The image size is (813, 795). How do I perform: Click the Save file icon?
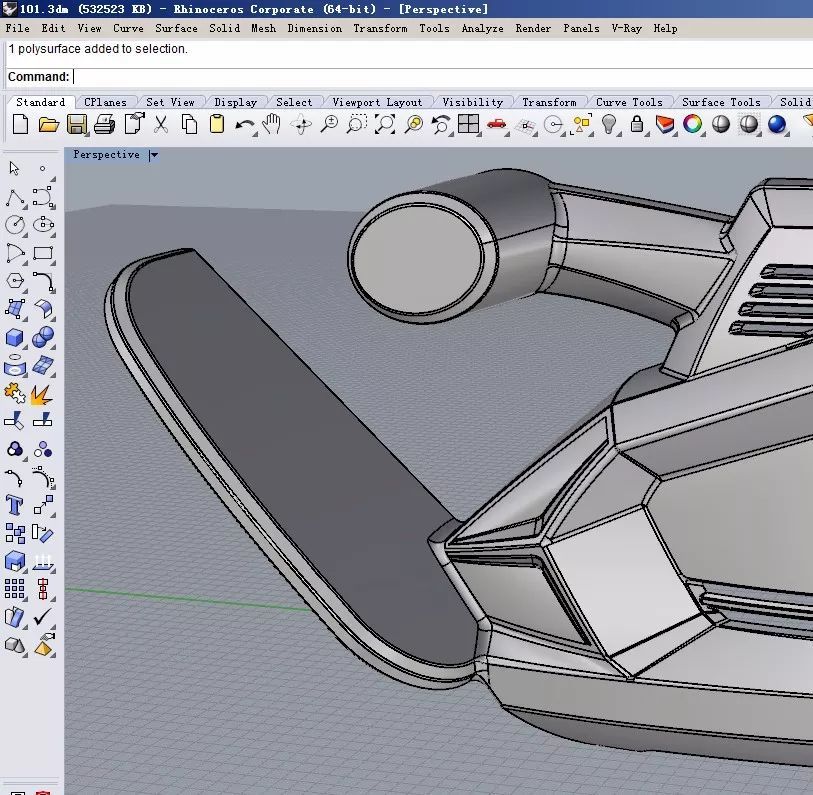(77, 125)
